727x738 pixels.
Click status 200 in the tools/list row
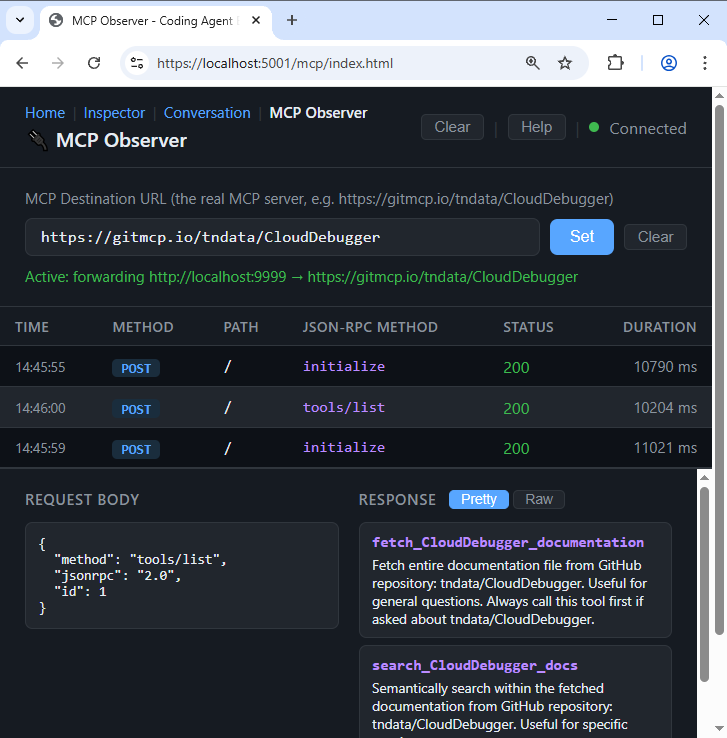click(516, 409)
